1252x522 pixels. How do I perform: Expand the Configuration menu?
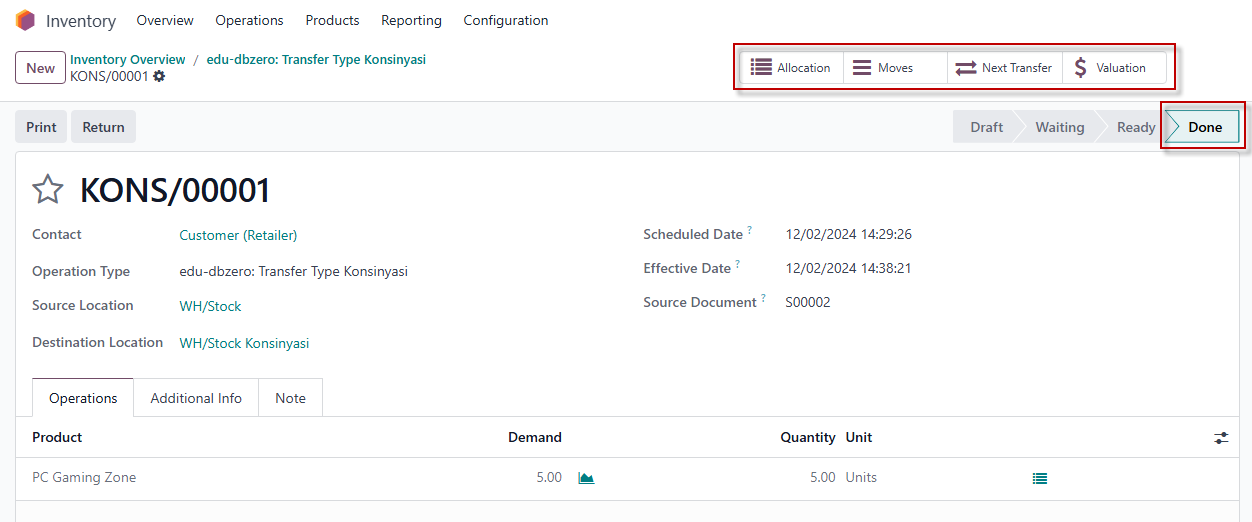pyautogui.click(x=505, y=20)
